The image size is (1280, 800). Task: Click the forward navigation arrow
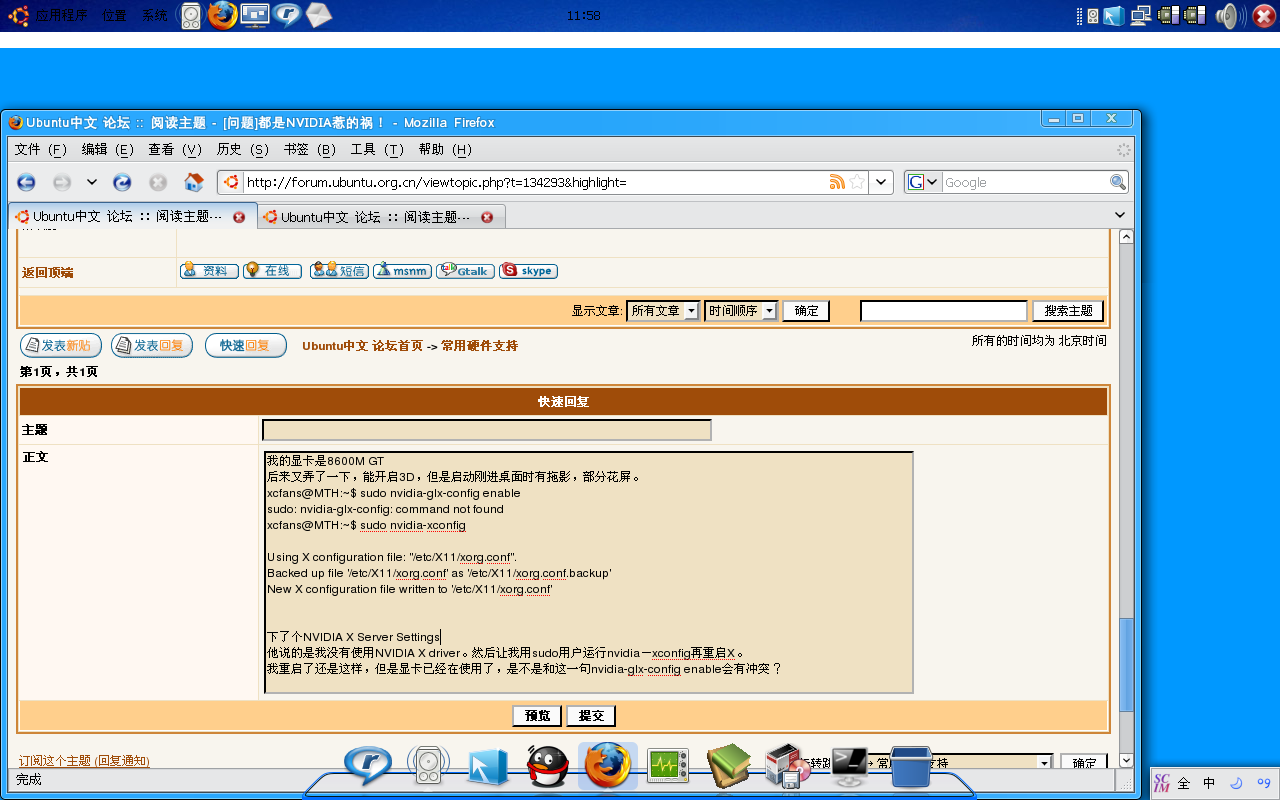62,182
